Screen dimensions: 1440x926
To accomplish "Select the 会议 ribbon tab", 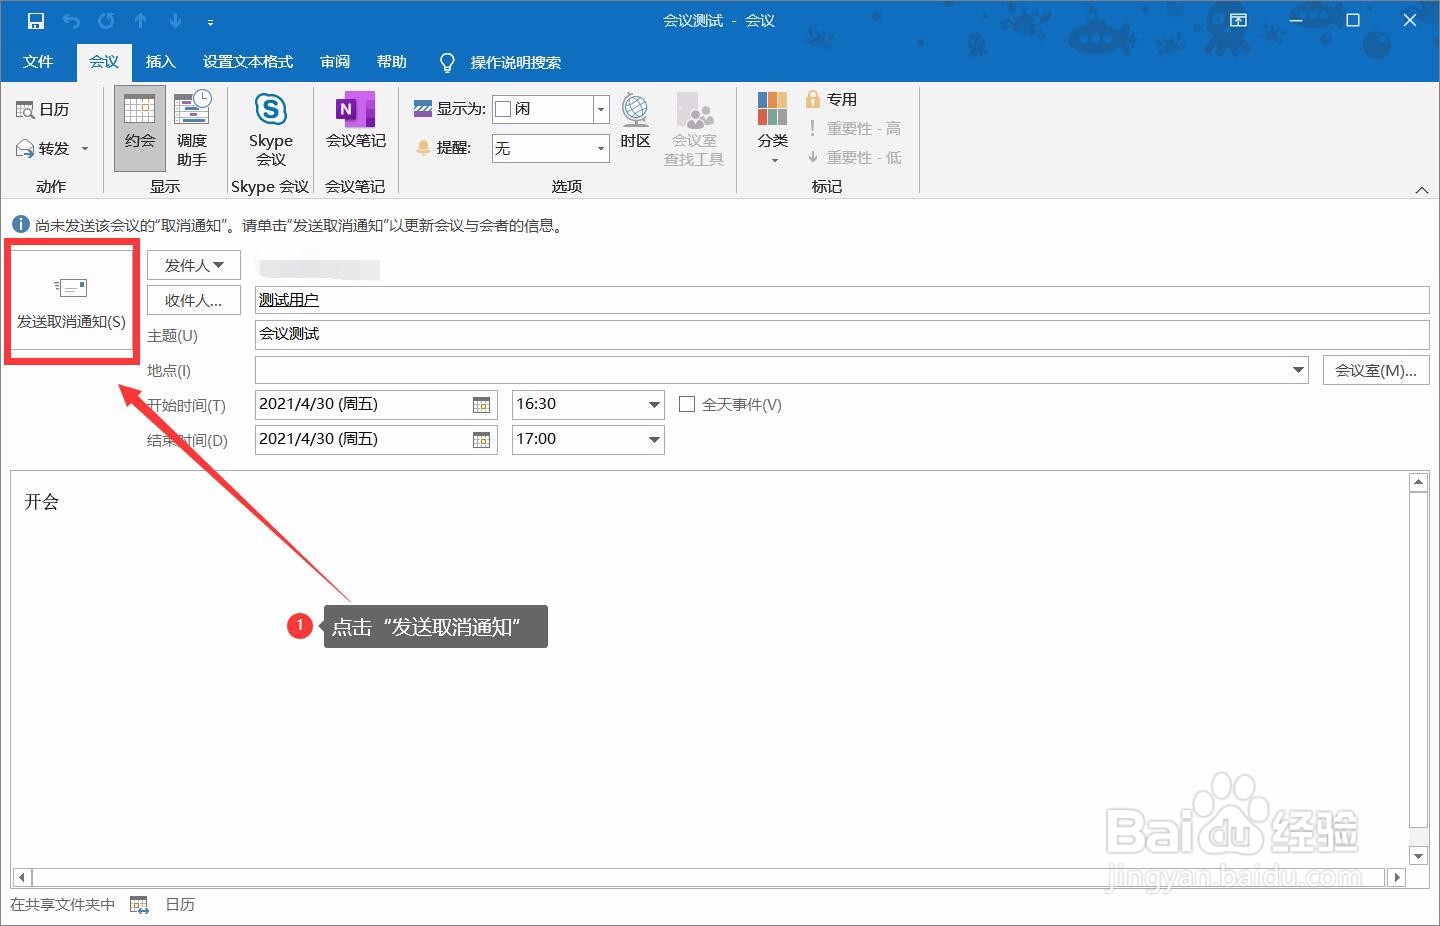I will (x=104, y=62).
